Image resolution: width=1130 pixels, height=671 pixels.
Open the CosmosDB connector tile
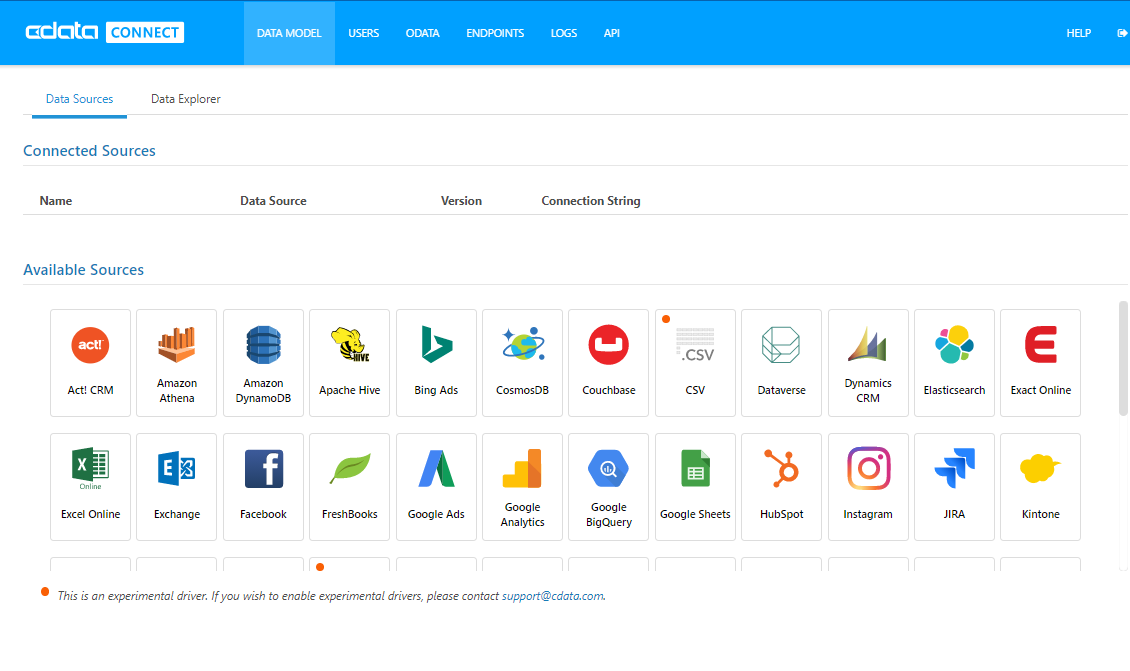522,363
